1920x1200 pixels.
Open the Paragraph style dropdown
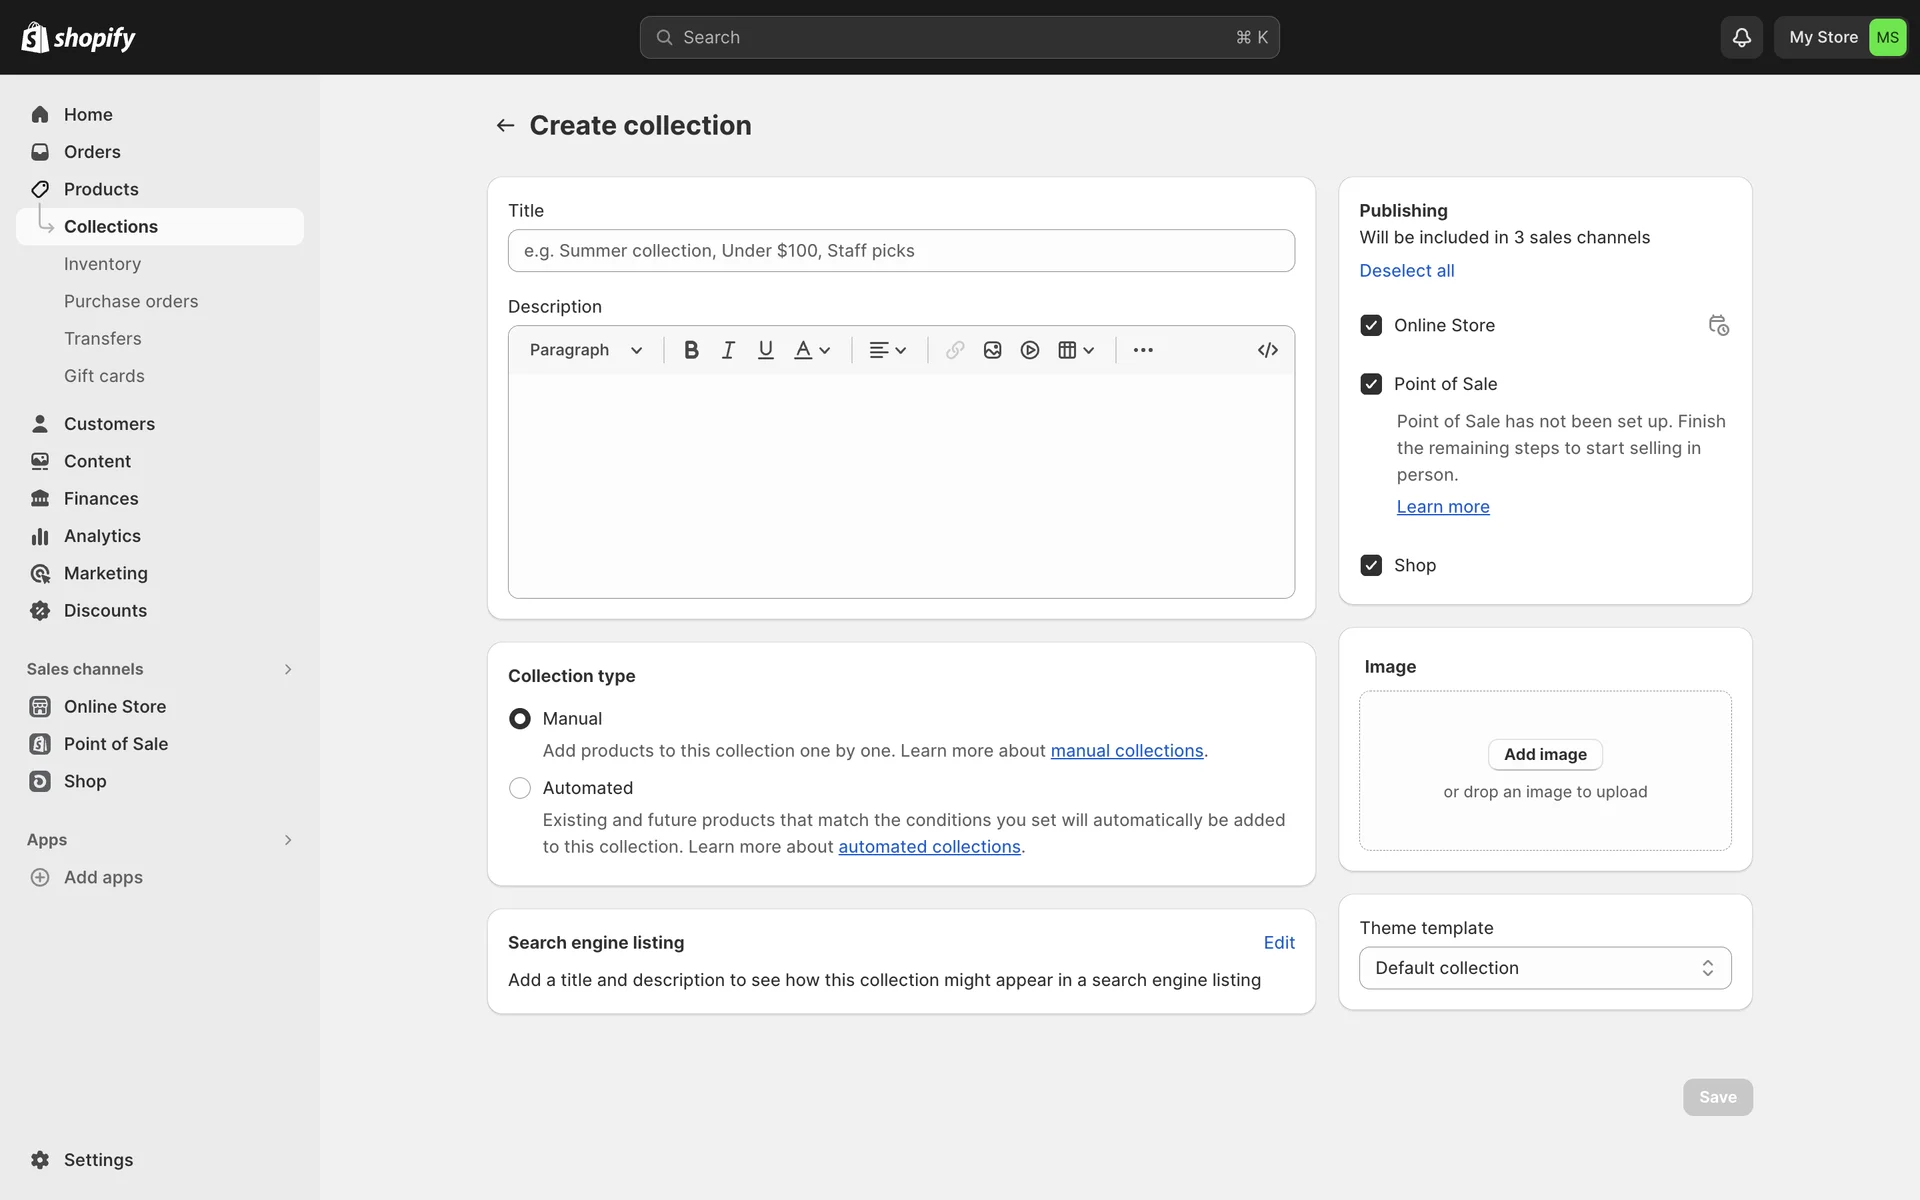(586, 350)
